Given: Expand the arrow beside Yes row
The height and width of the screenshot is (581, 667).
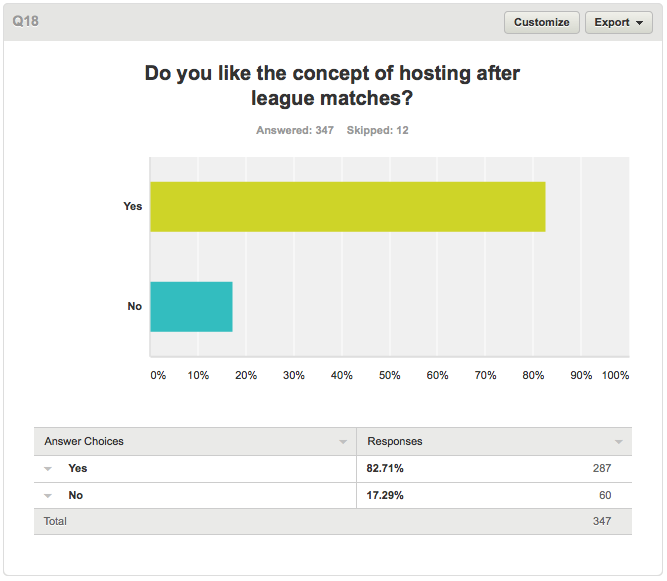Looking at the screenshot, I should pos(48,469).
